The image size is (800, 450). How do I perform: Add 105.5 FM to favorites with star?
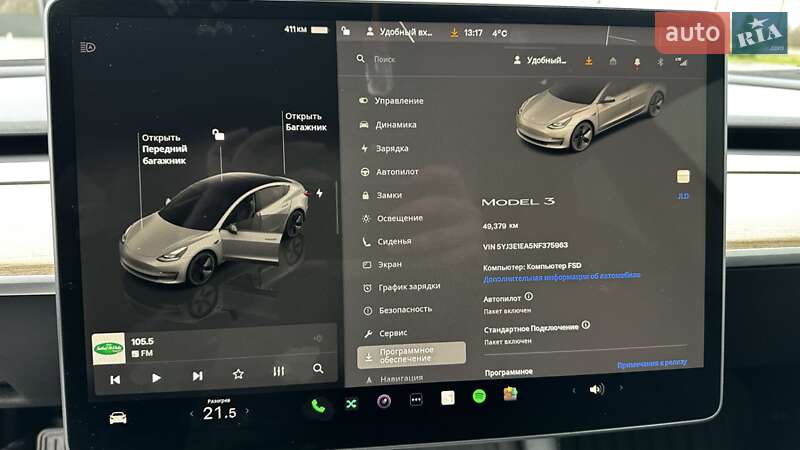[238, 374]
